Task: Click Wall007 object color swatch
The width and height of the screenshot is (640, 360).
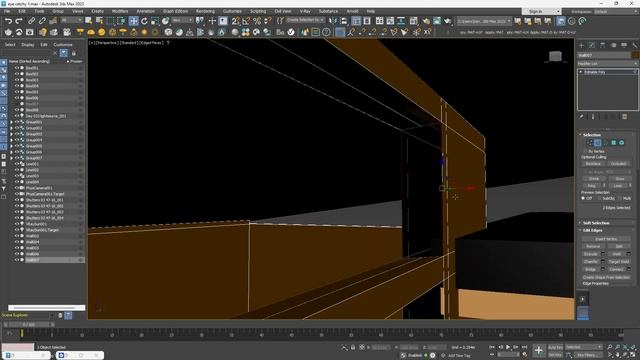Action: point(635,55)
